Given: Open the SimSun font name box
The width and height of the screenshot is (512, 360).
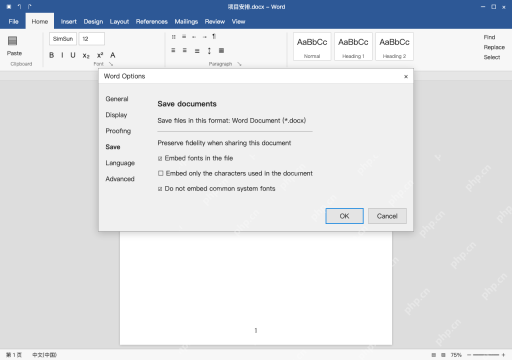Looking at the screenshot, I should pos(63,39).
